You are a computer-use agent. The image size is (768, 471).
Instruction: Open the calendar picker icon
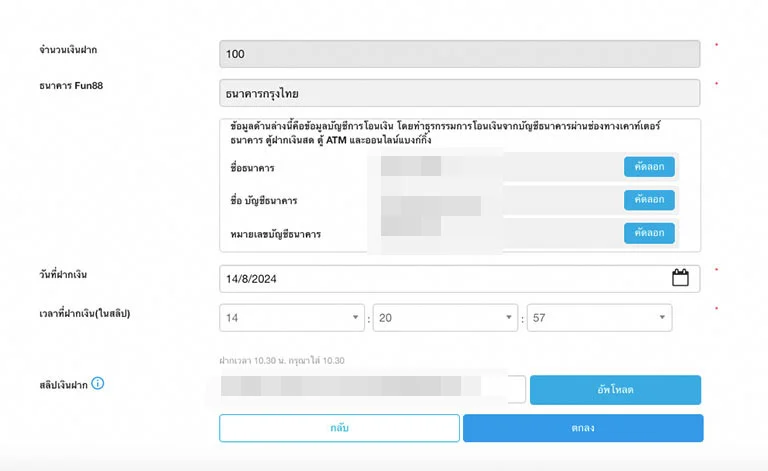point(680,278)
